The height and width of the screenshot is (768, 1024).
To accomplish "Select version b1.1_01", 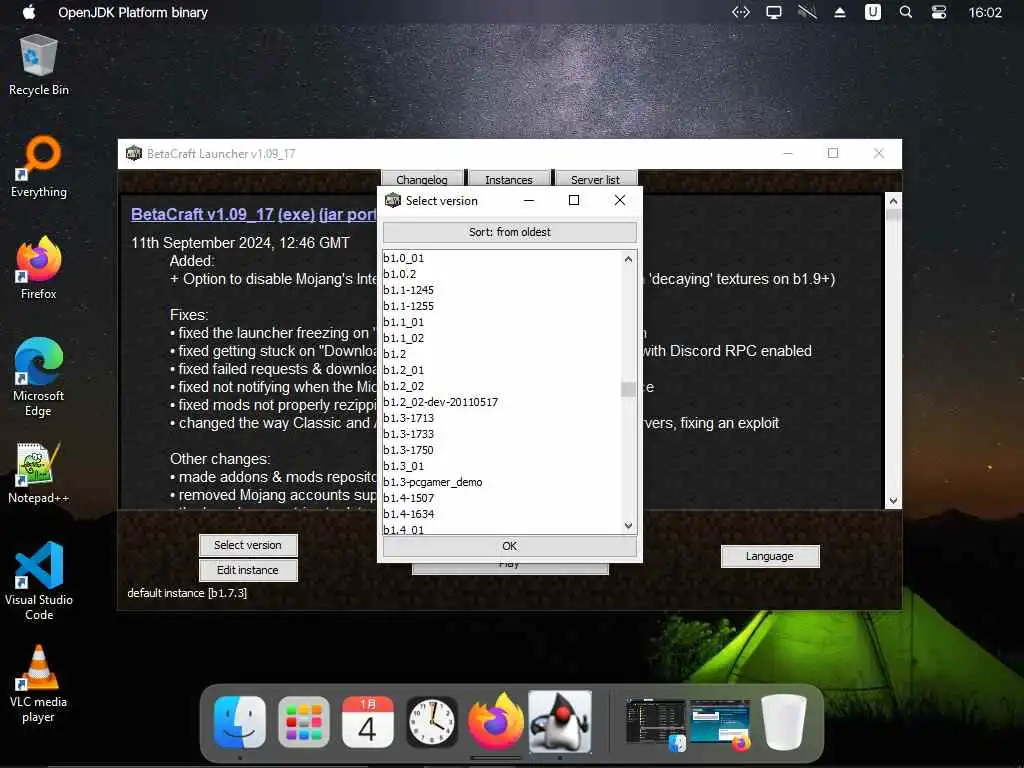I will tap(502, 322).
